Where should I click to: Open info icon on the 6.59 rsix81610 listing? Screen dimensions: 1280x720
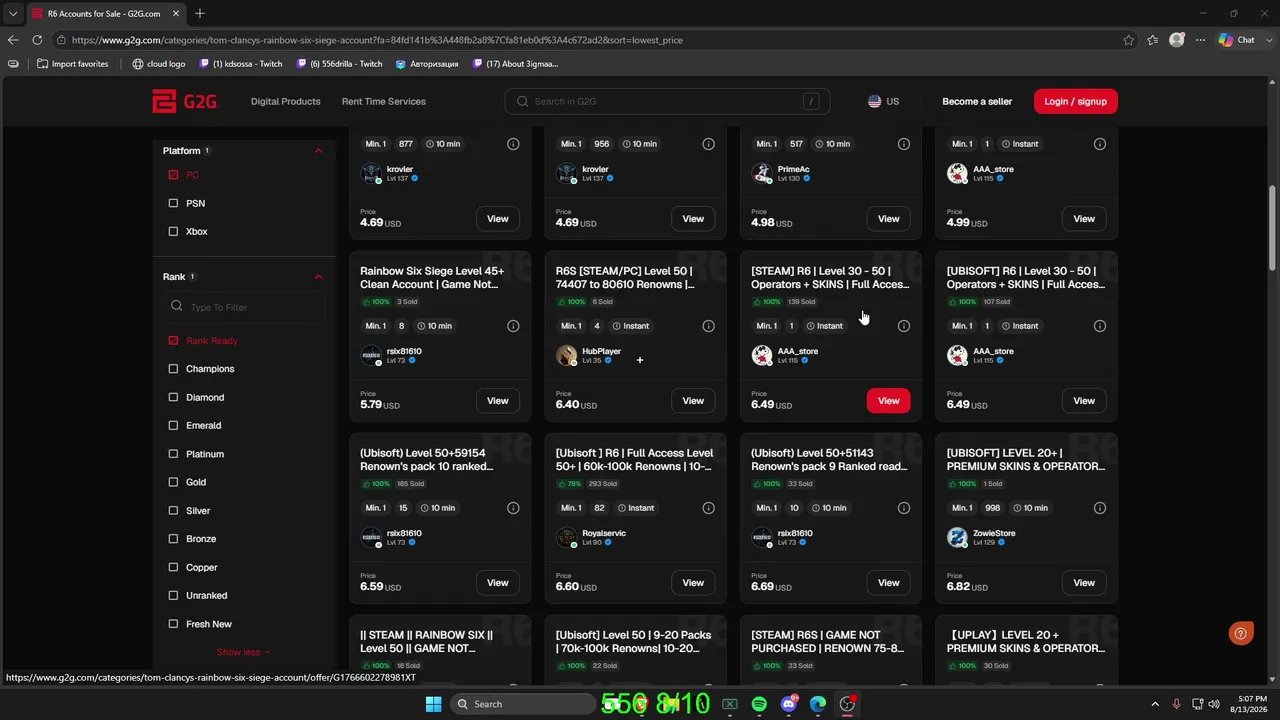513,508
